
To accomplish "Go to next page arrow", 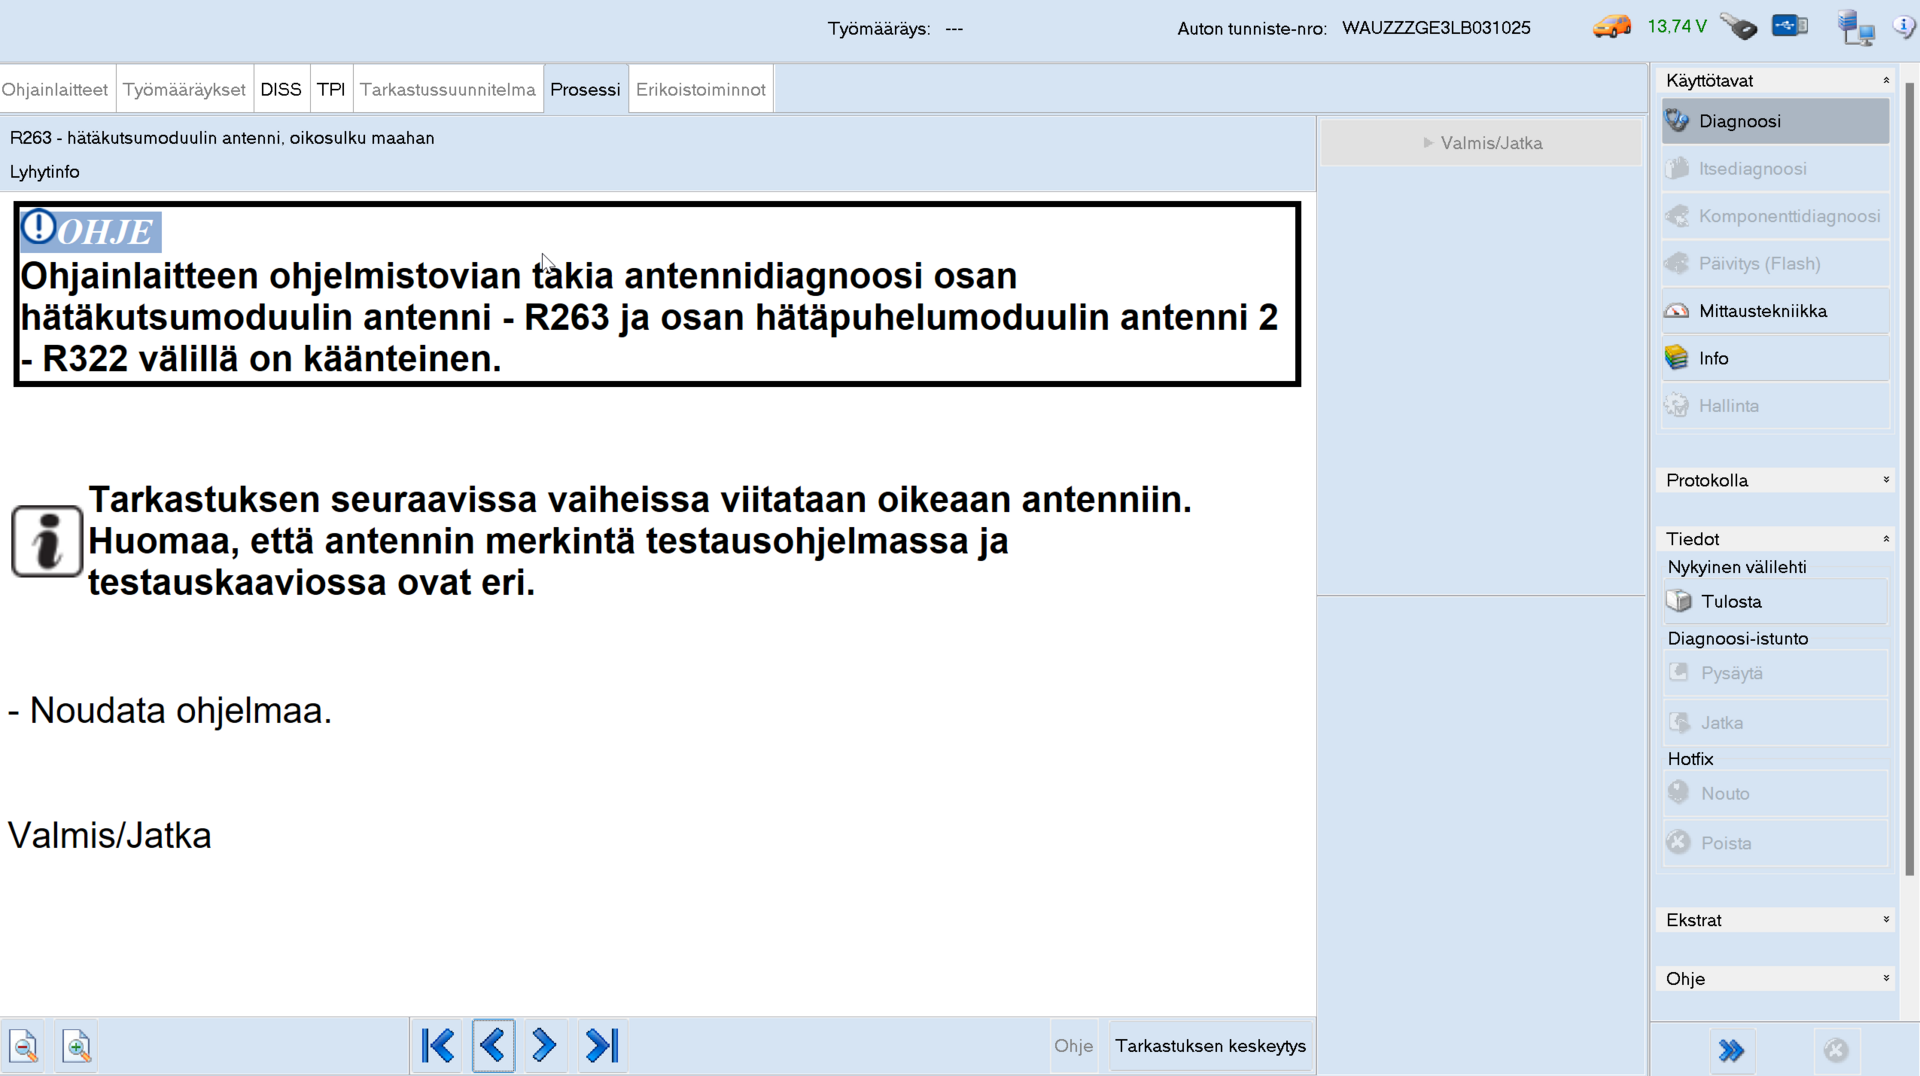I will (x=544, y=1046).
